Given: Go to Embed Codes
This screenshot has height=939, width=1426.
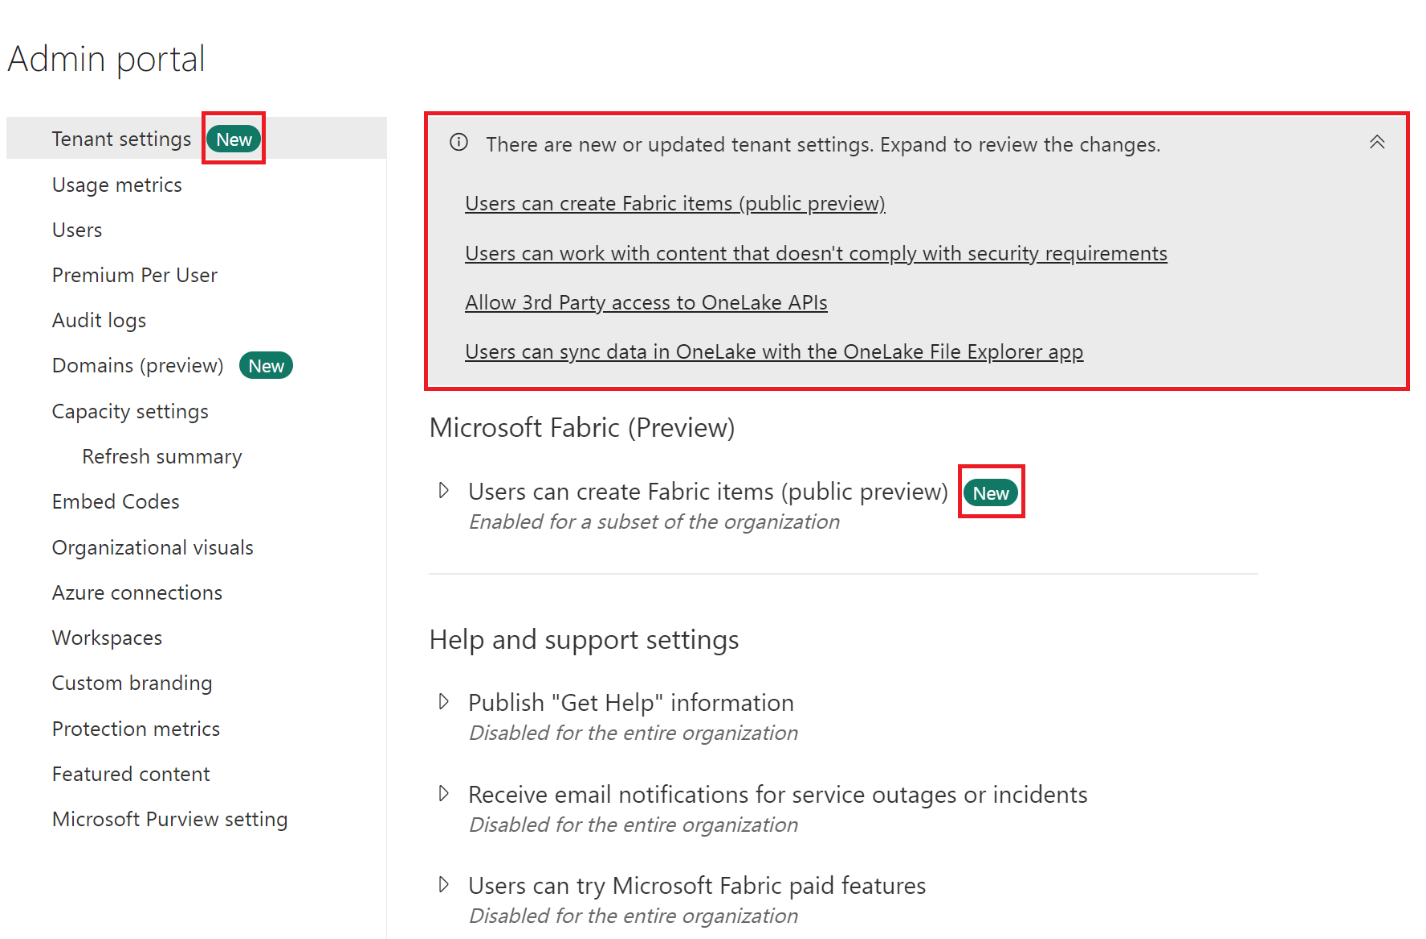Looking at the screenshot, I should coord(116,502).
